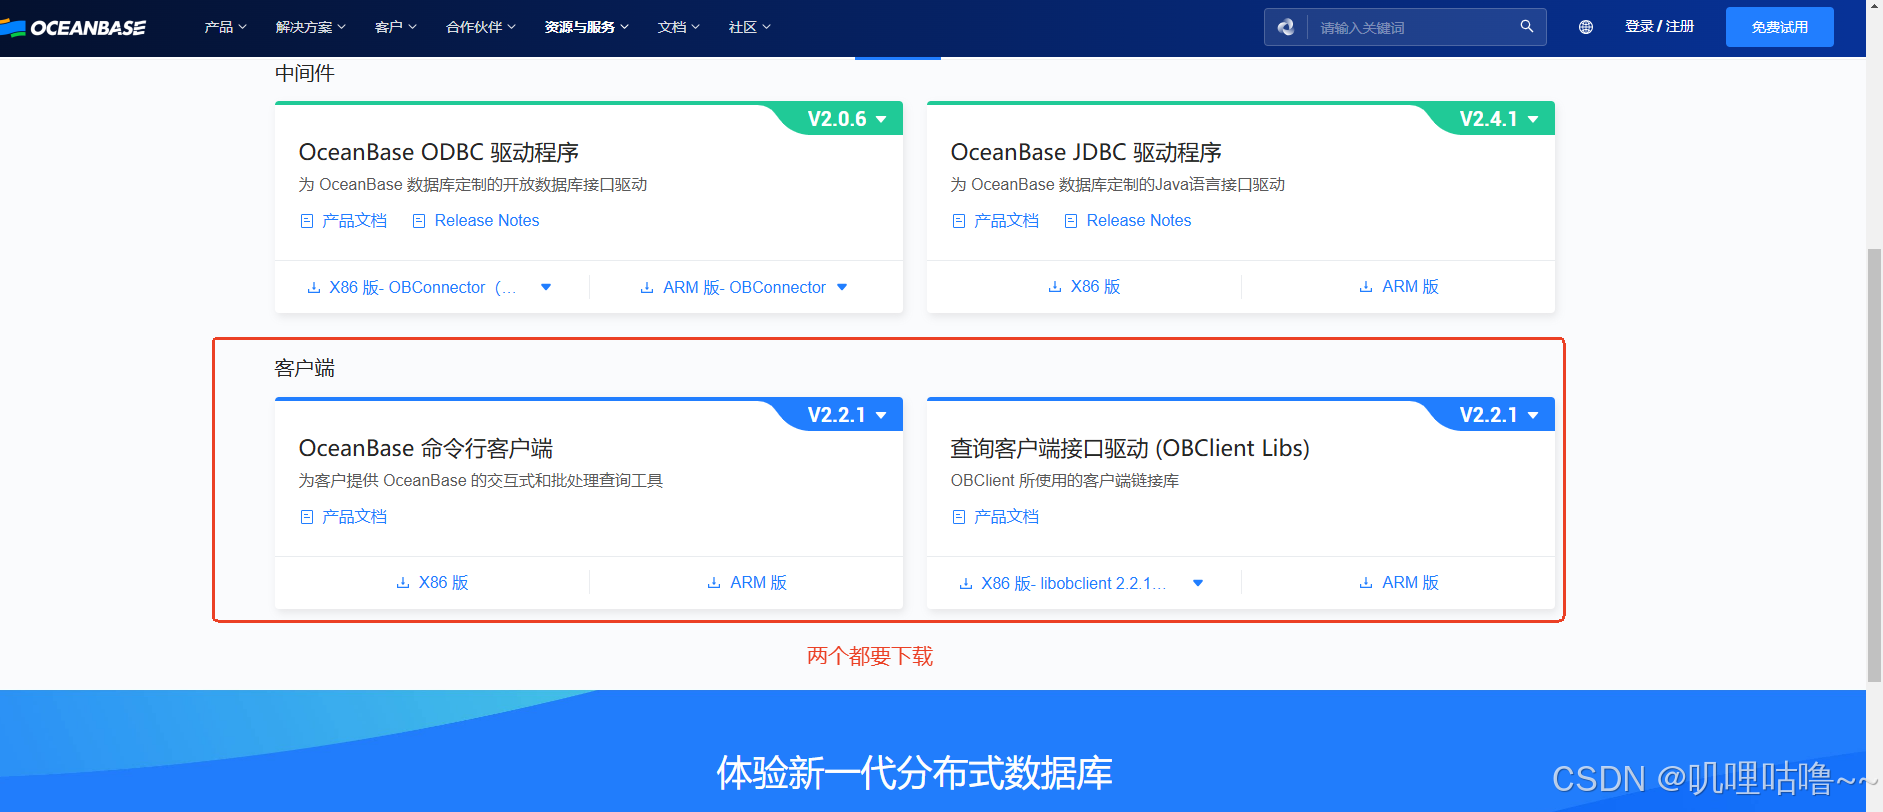Viewport: 1883px width, 812px height.
Task: Open X86 版 OBConnector package dropdown arrow
Action: 546,287
